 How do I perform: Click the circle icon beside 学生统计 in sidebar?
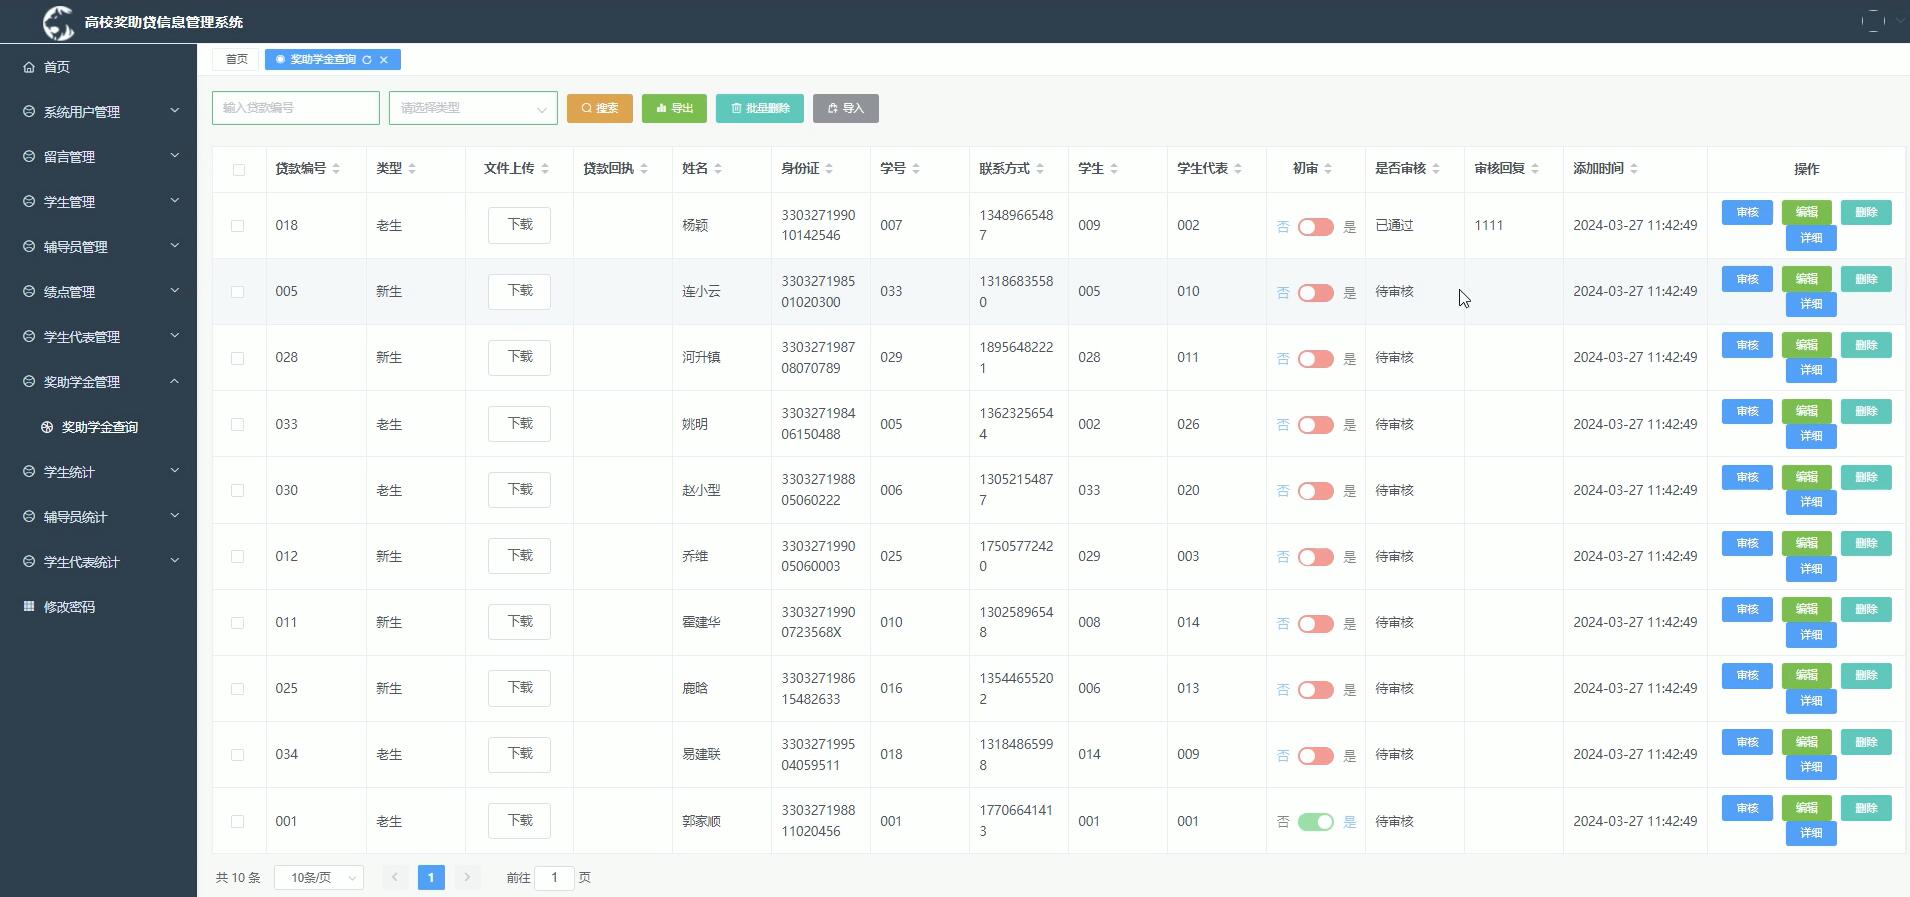tap(29, 471)
